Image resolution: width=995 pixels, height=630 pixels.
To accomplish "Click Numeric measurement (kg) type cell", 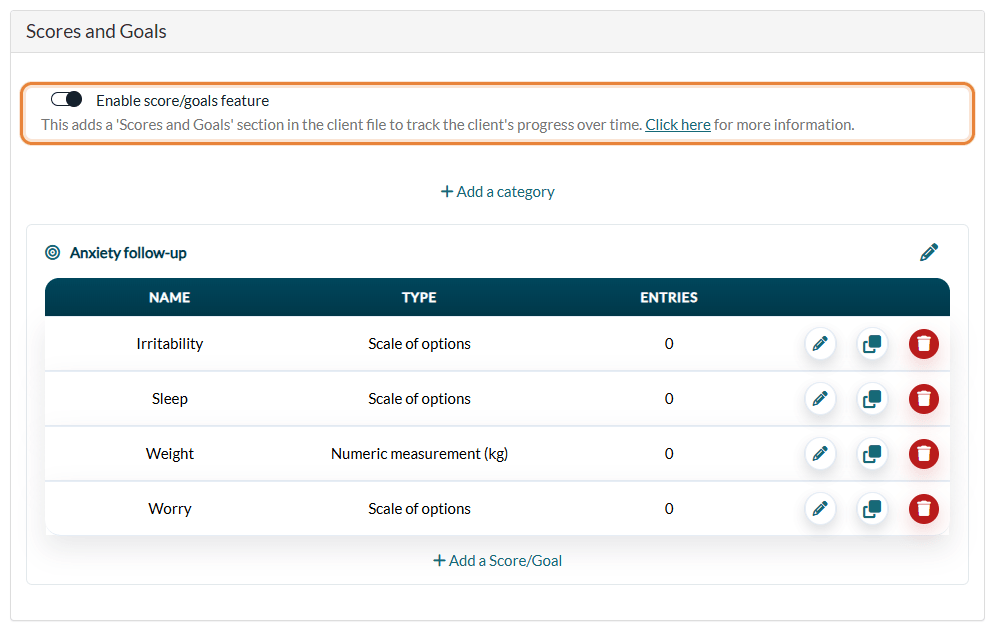I will click(419, 454).
